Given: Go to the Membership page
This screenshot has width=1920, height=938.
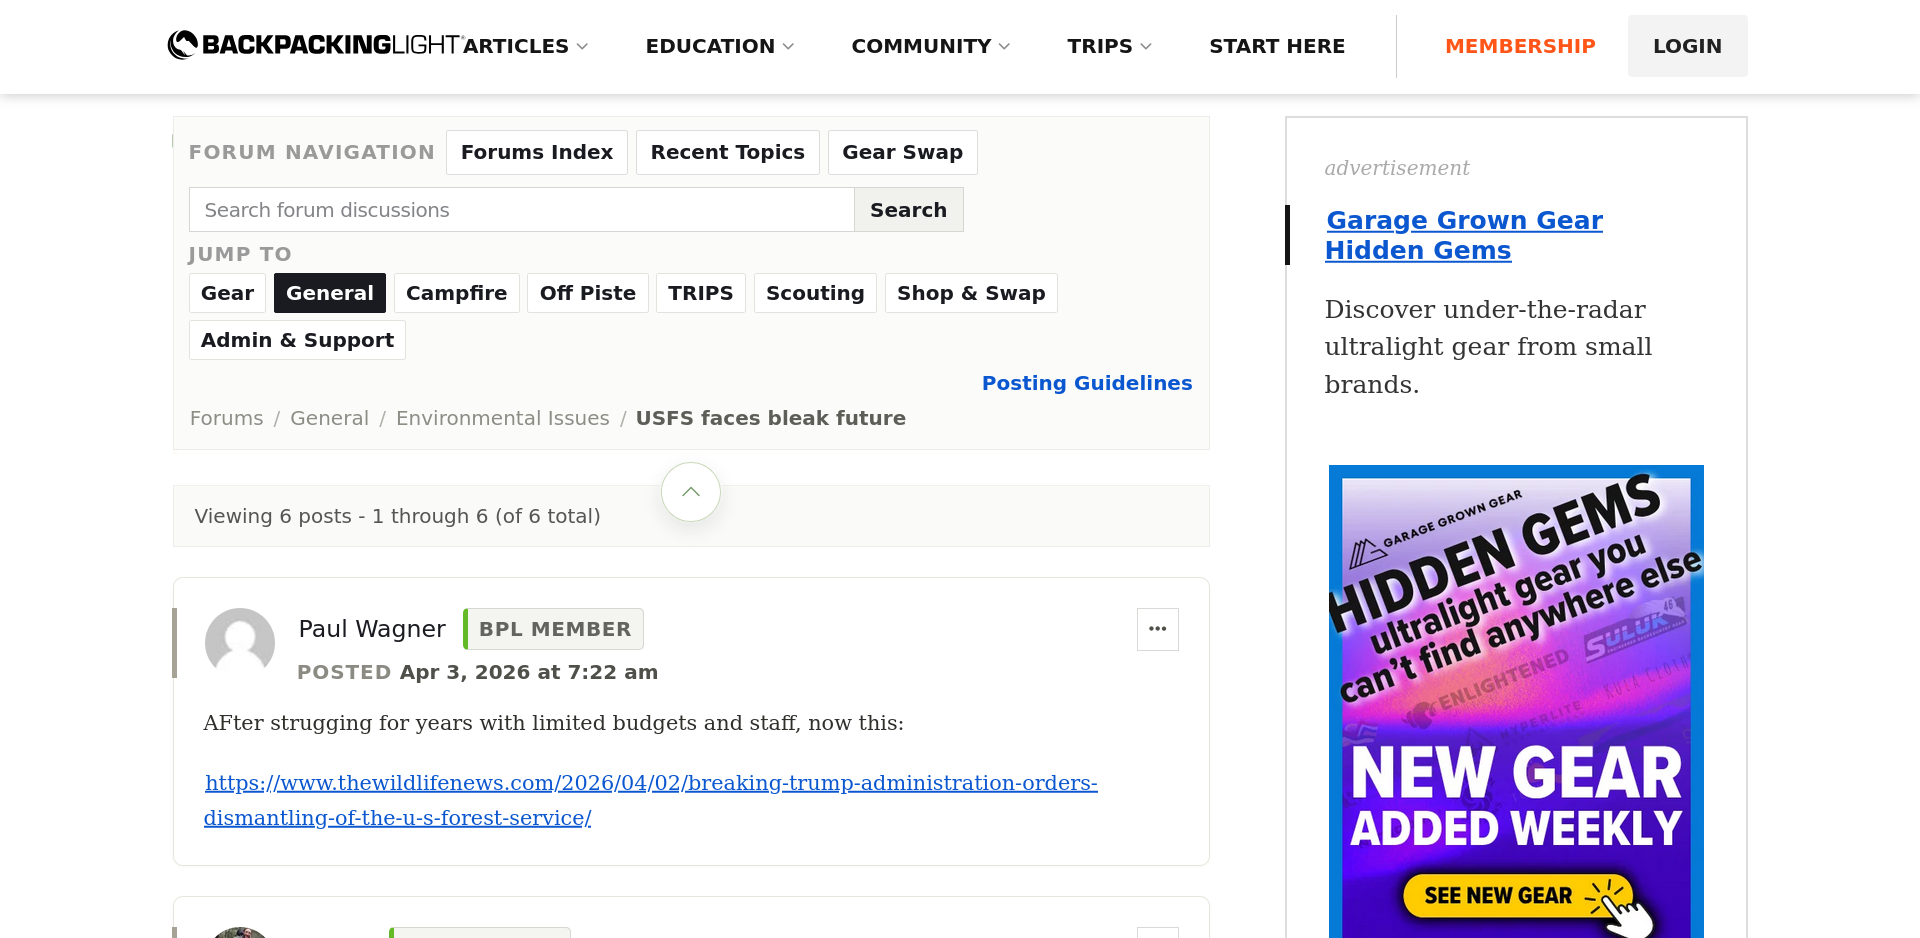Looking at the screenshot, I should point(1520,46).
